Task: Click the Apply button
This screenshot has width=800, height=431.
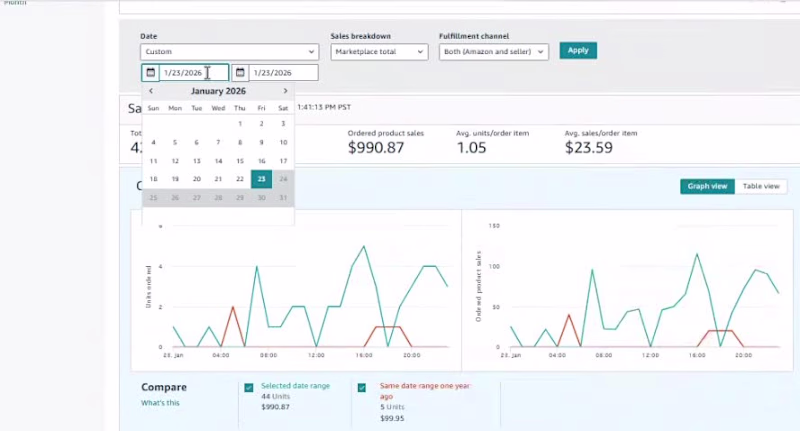Action: tap(578, 50)
